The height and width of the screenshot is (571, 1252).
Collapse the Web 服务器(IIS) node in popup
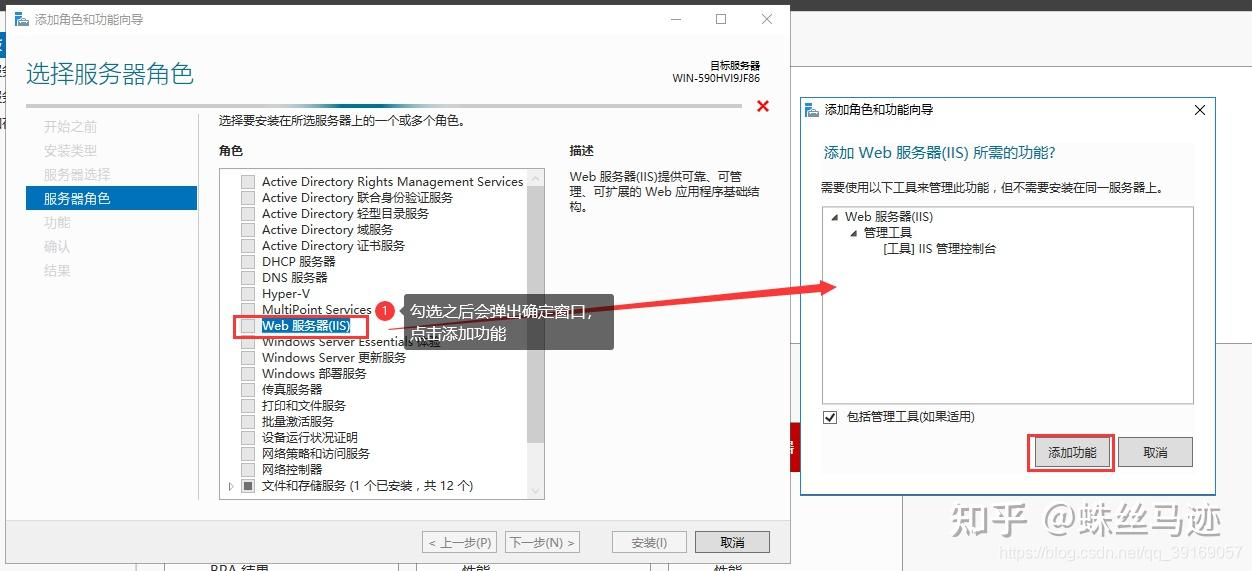(834, 217)
